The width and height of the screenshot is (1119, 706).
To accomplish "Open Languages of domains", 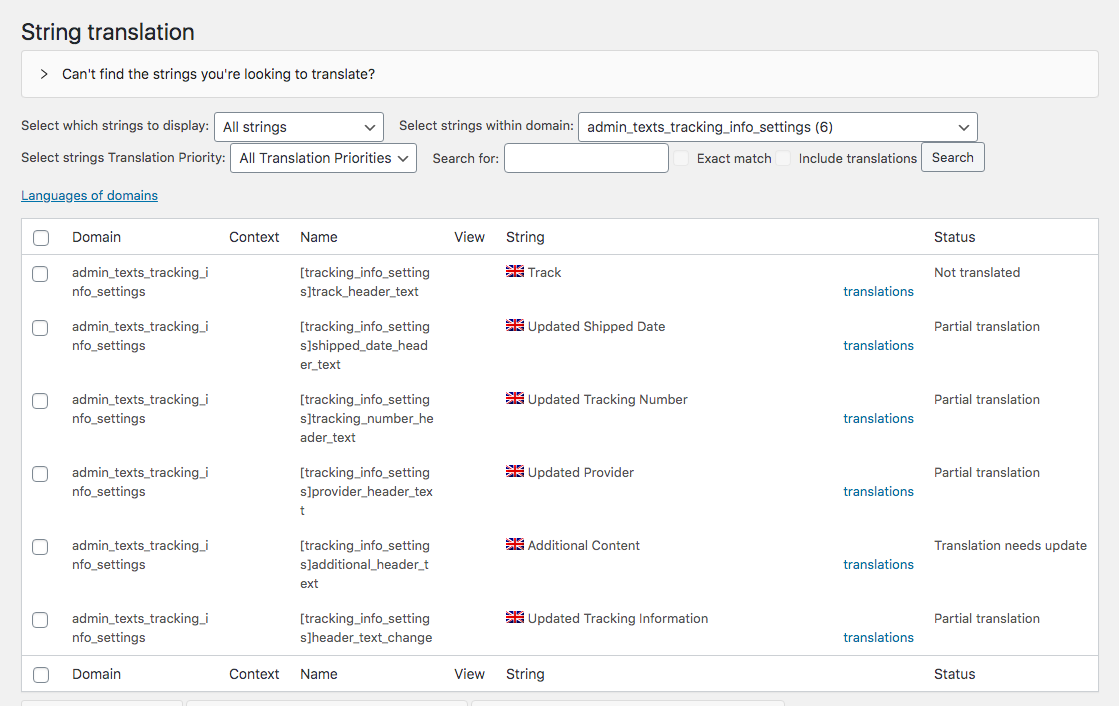I will [89, 195].
